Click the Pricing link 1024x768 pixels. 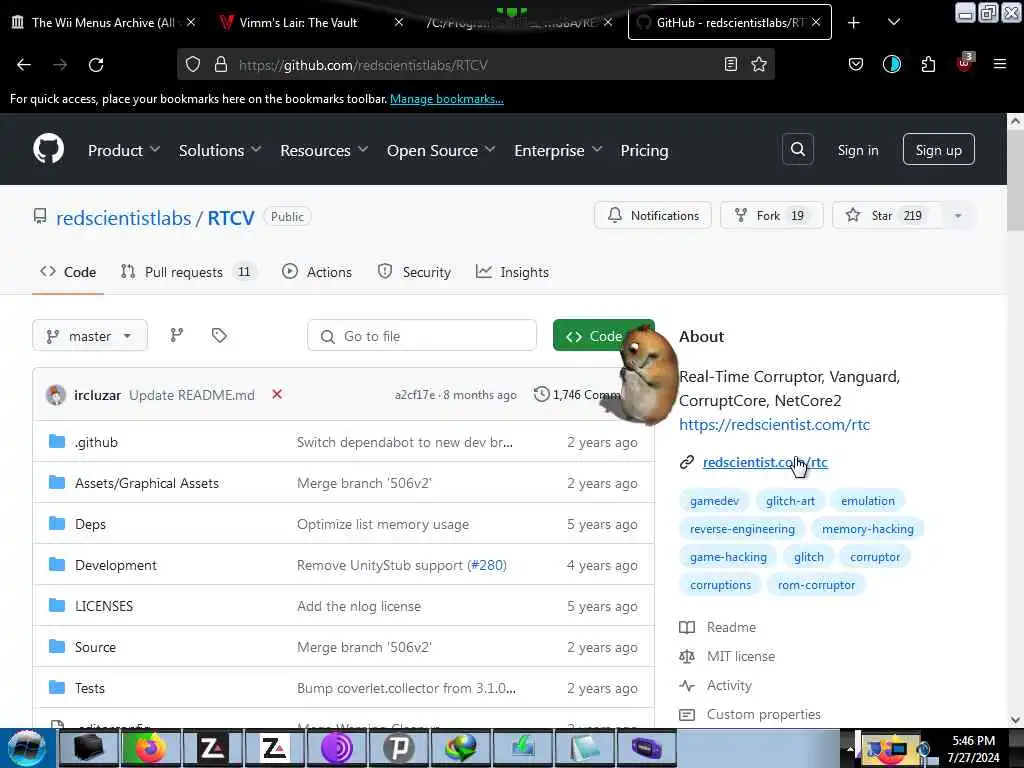click(644, 150)
